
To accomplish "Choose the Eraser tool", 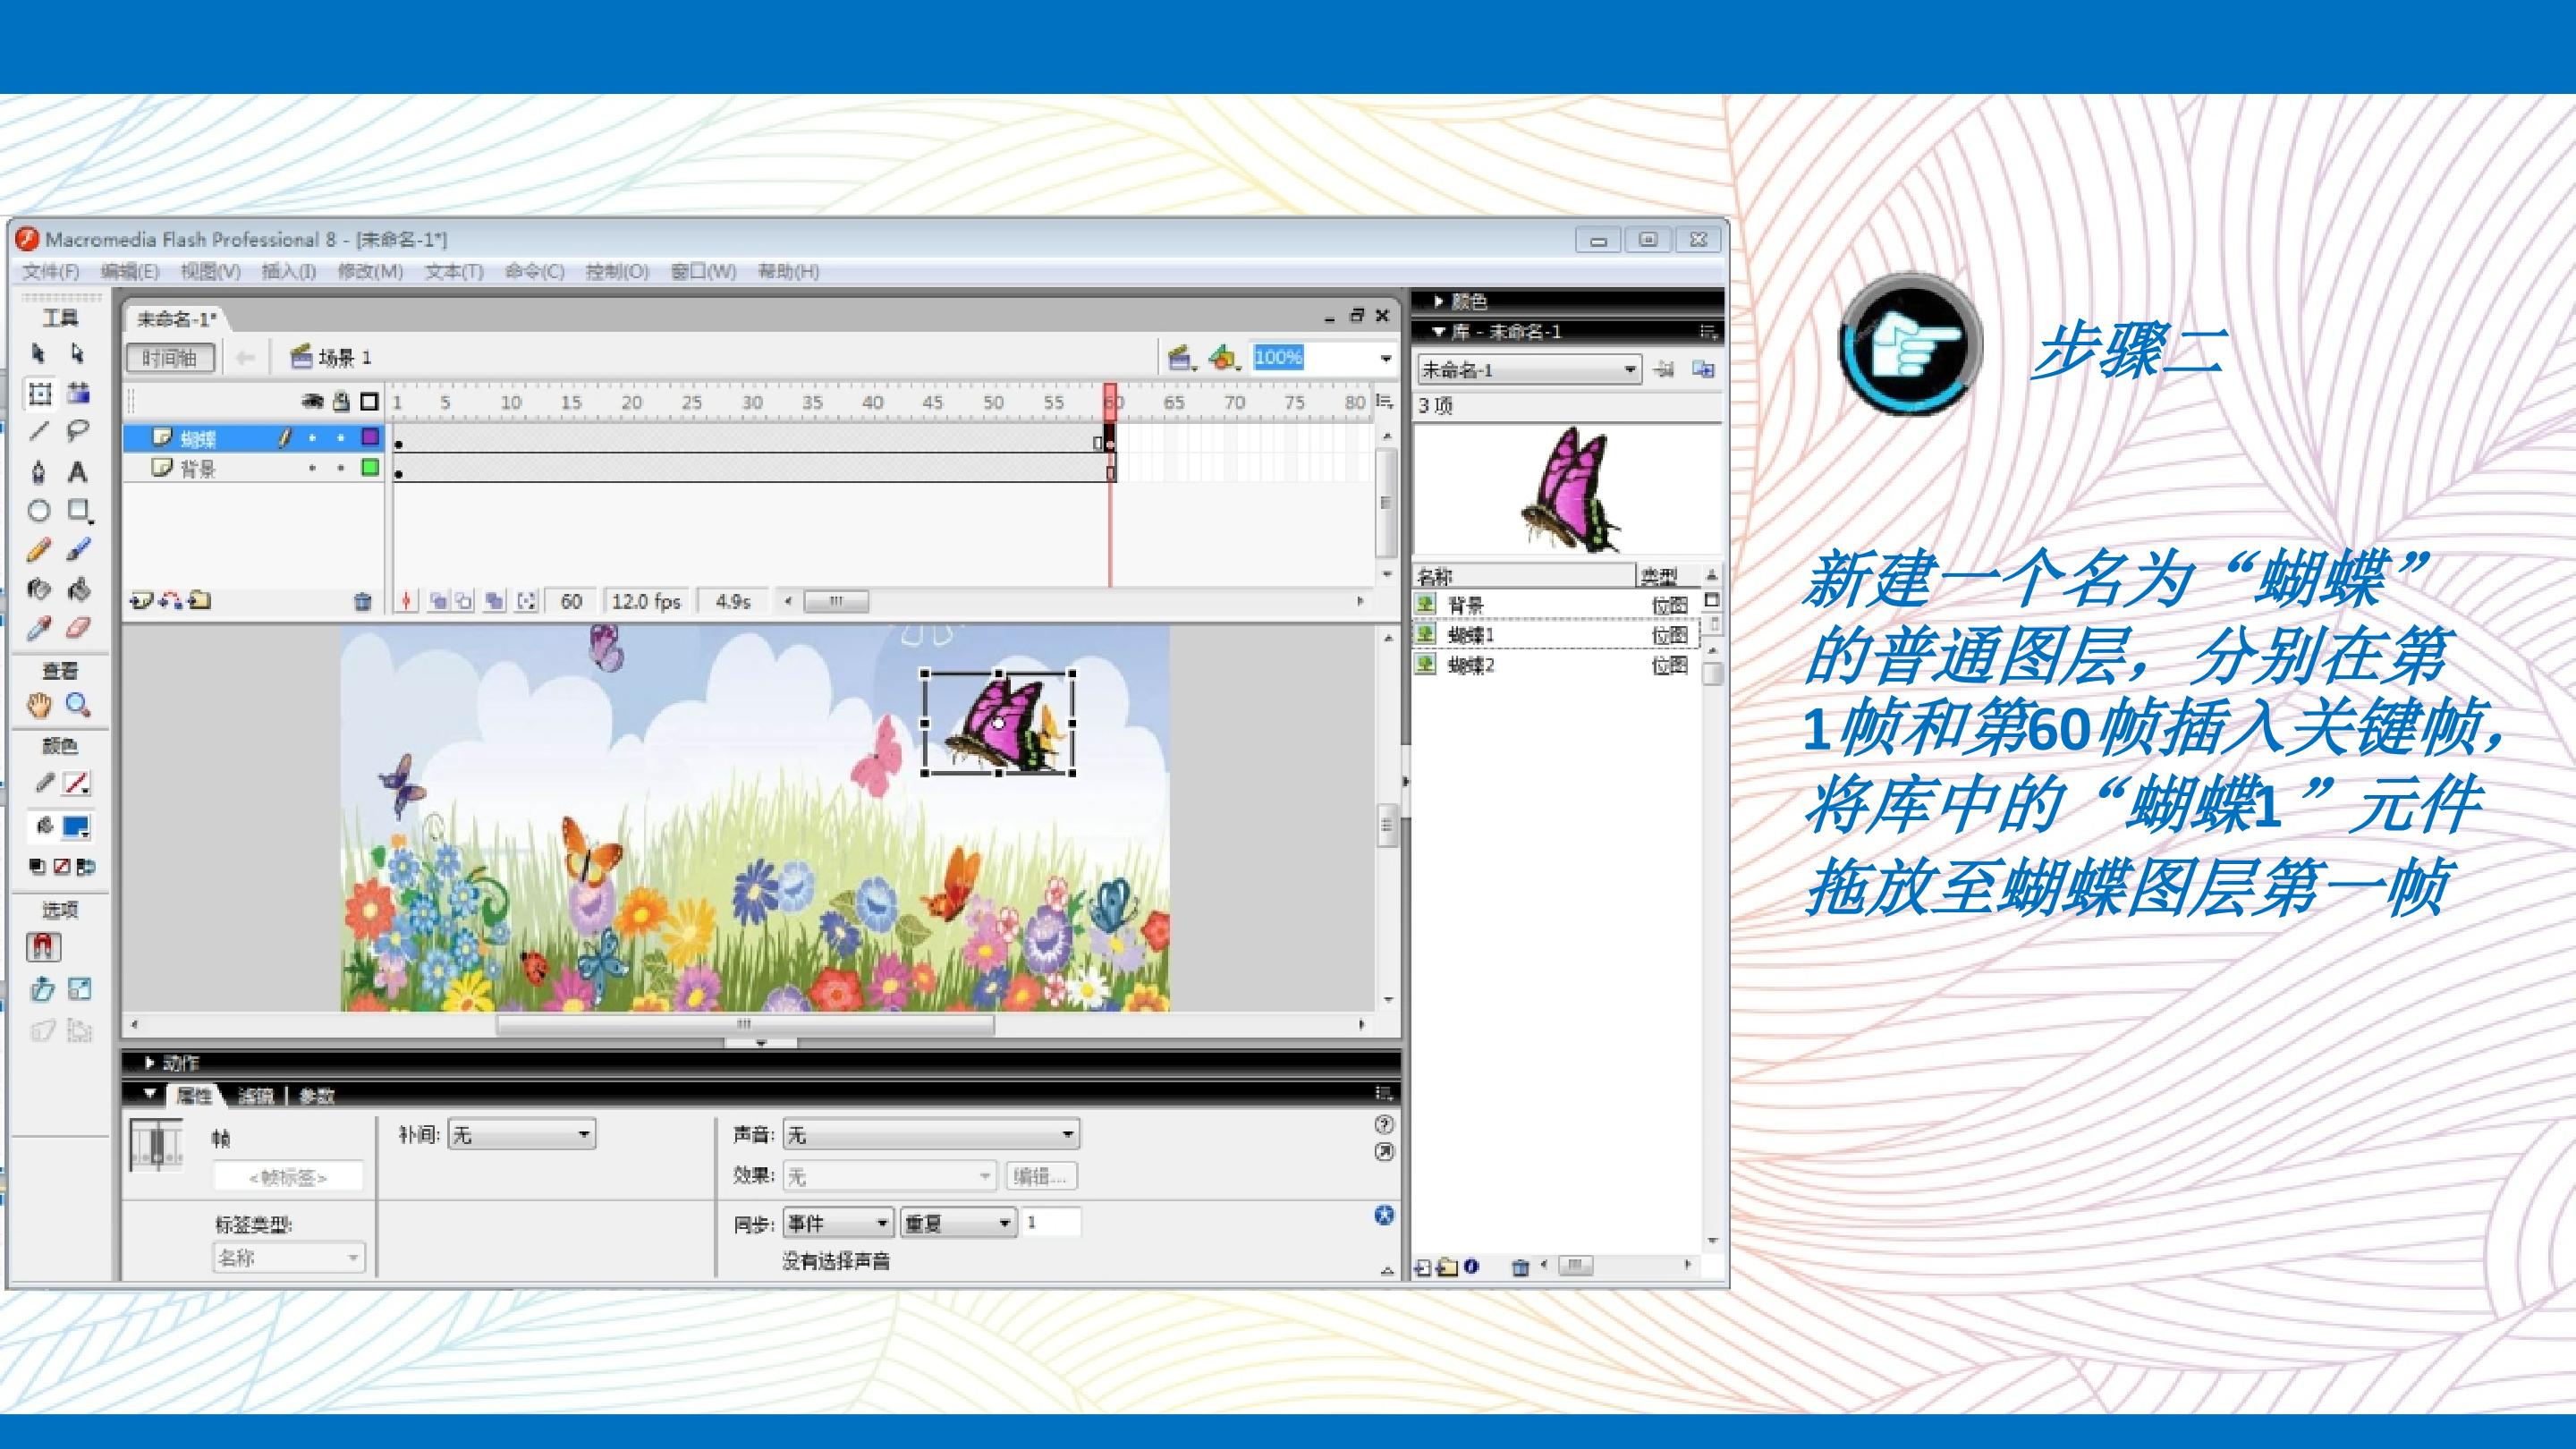I will coord(77,628).
